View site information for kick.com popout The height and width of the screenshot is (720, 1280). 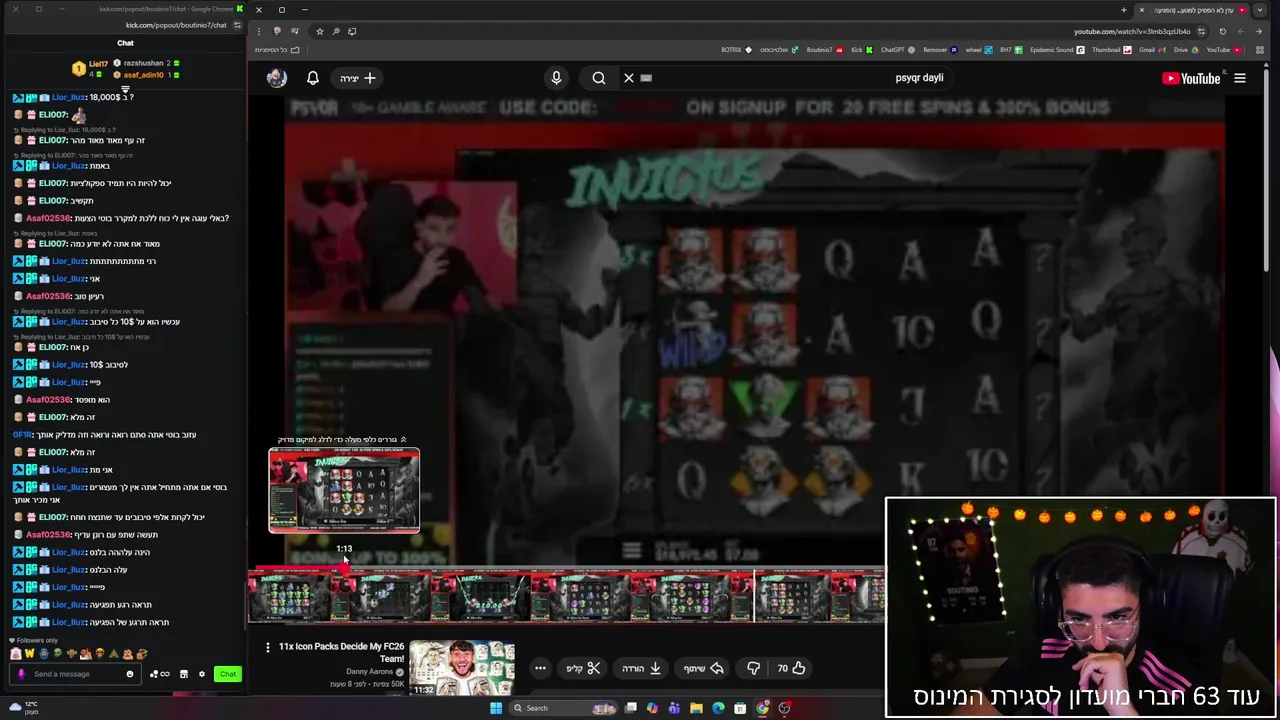pos(237,25)
